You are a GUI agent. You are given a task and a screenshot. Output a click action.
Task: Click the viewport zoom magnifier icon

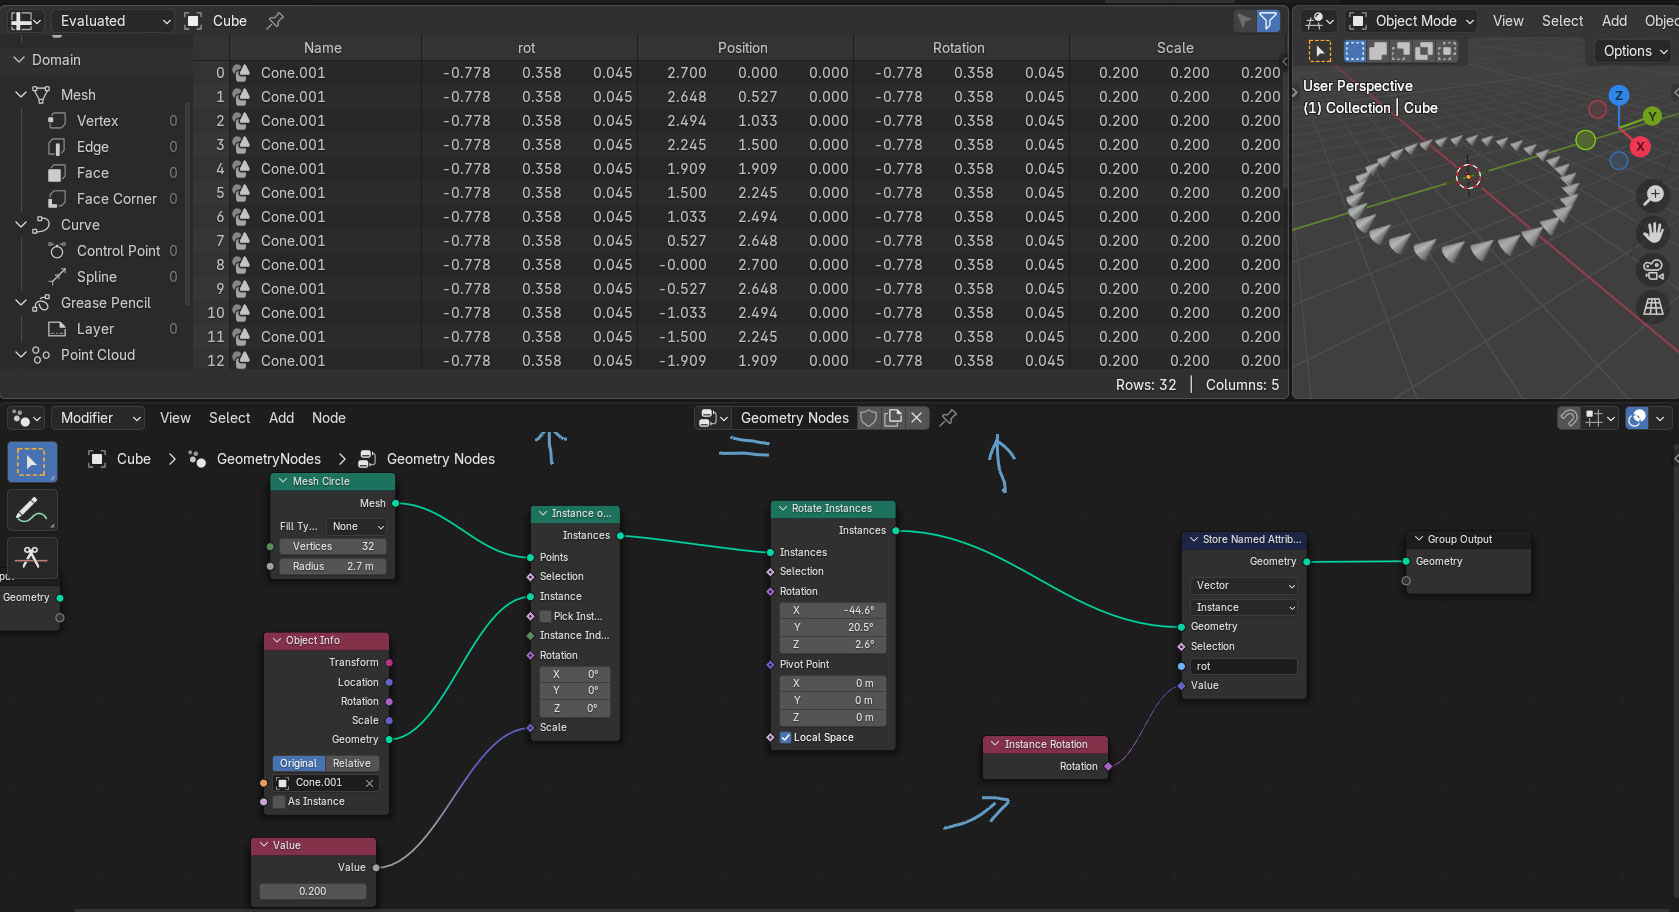click(x=1654, y=195)
